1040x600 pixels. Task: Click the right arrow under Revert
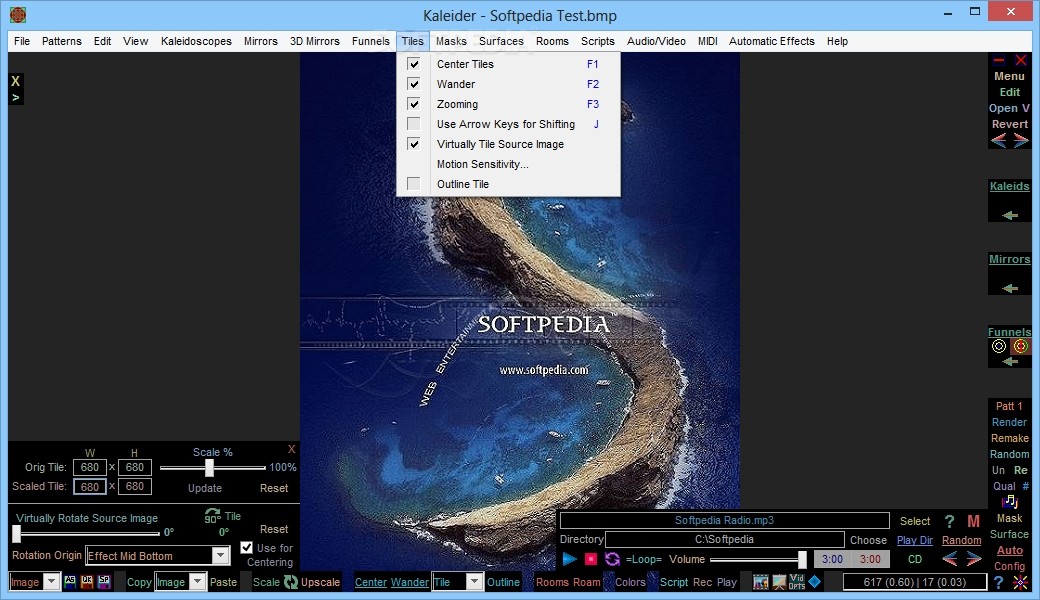point(1021,140)
